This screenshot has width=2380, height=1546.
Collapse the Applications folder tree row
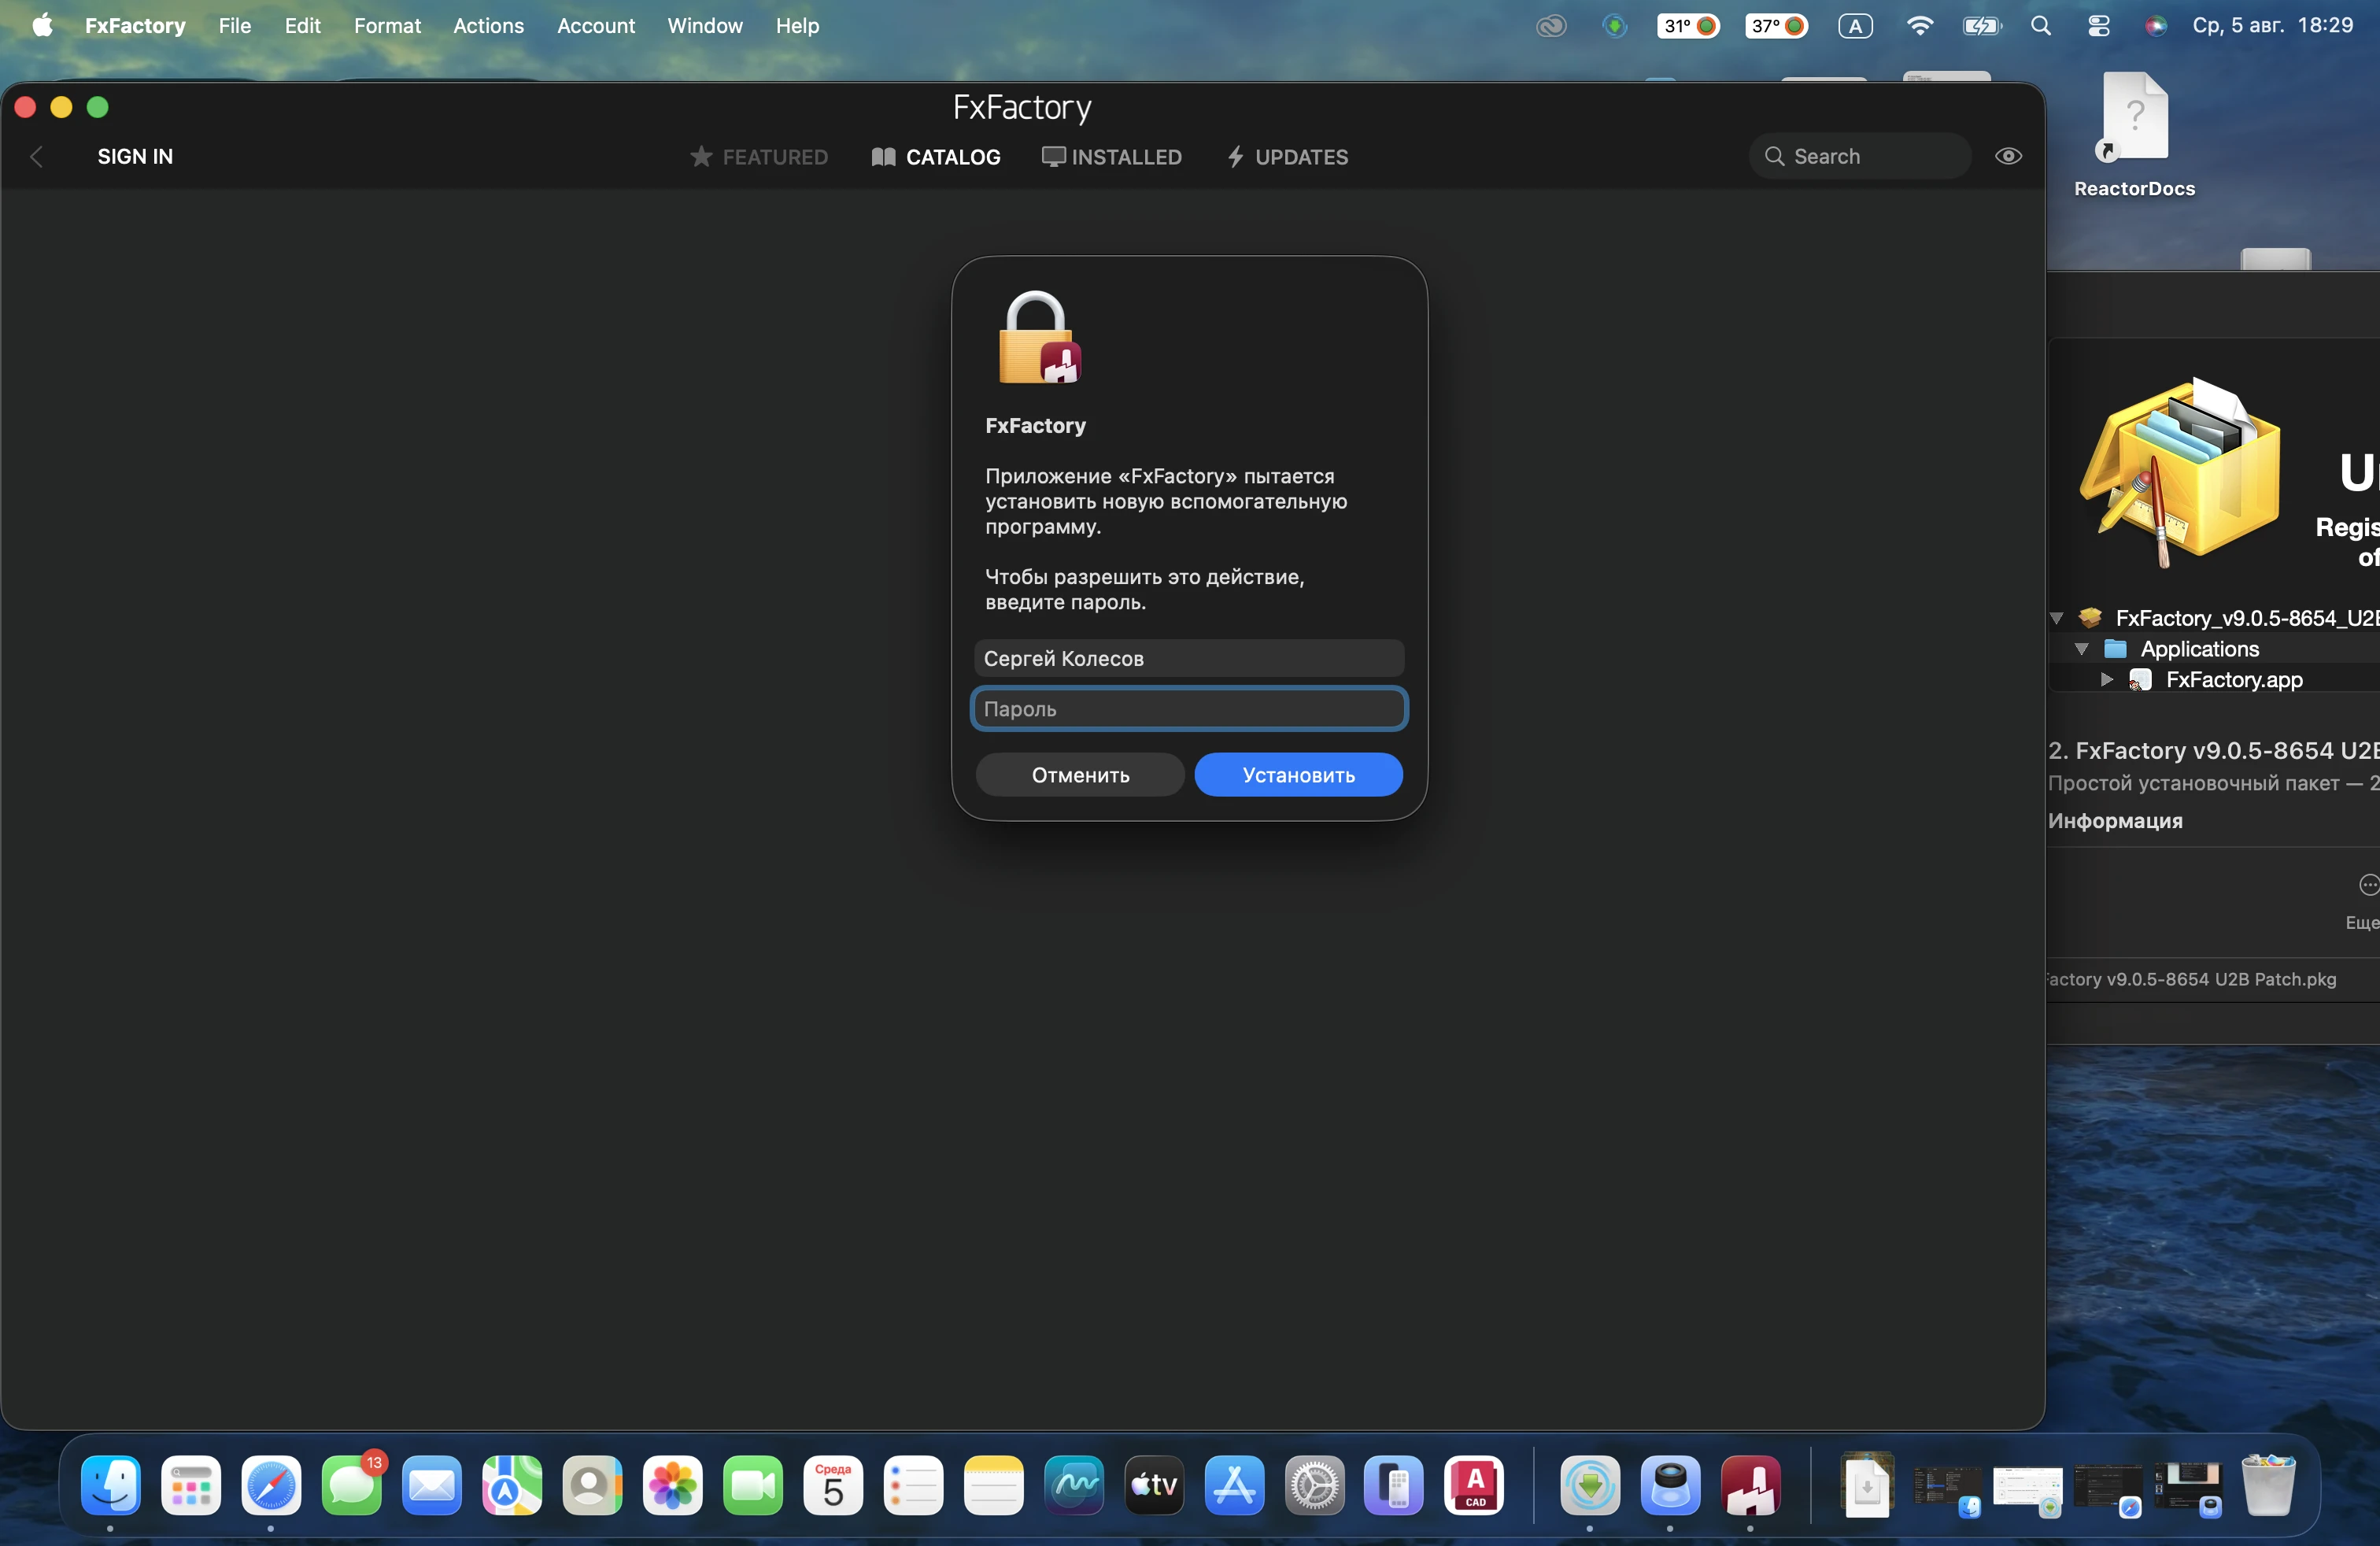(x=2082, y=649)
